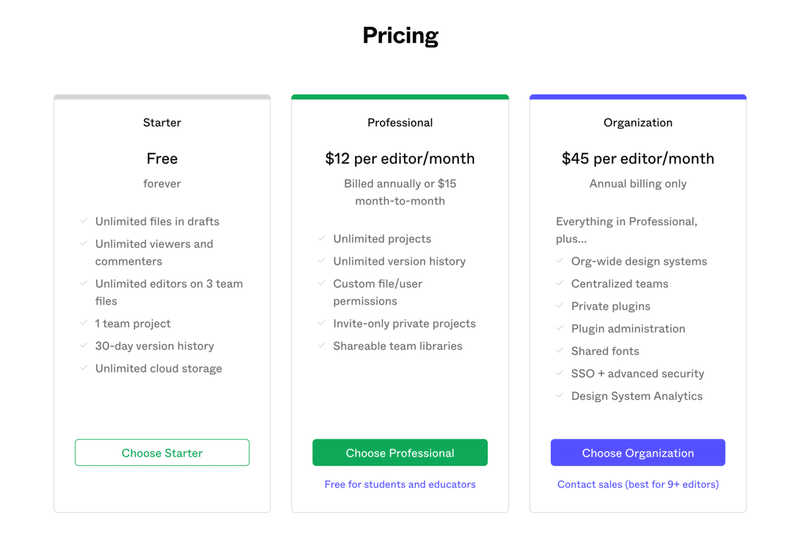Click the Pricing page title
This screenshot has height=543, width=800.
point(401,35)
